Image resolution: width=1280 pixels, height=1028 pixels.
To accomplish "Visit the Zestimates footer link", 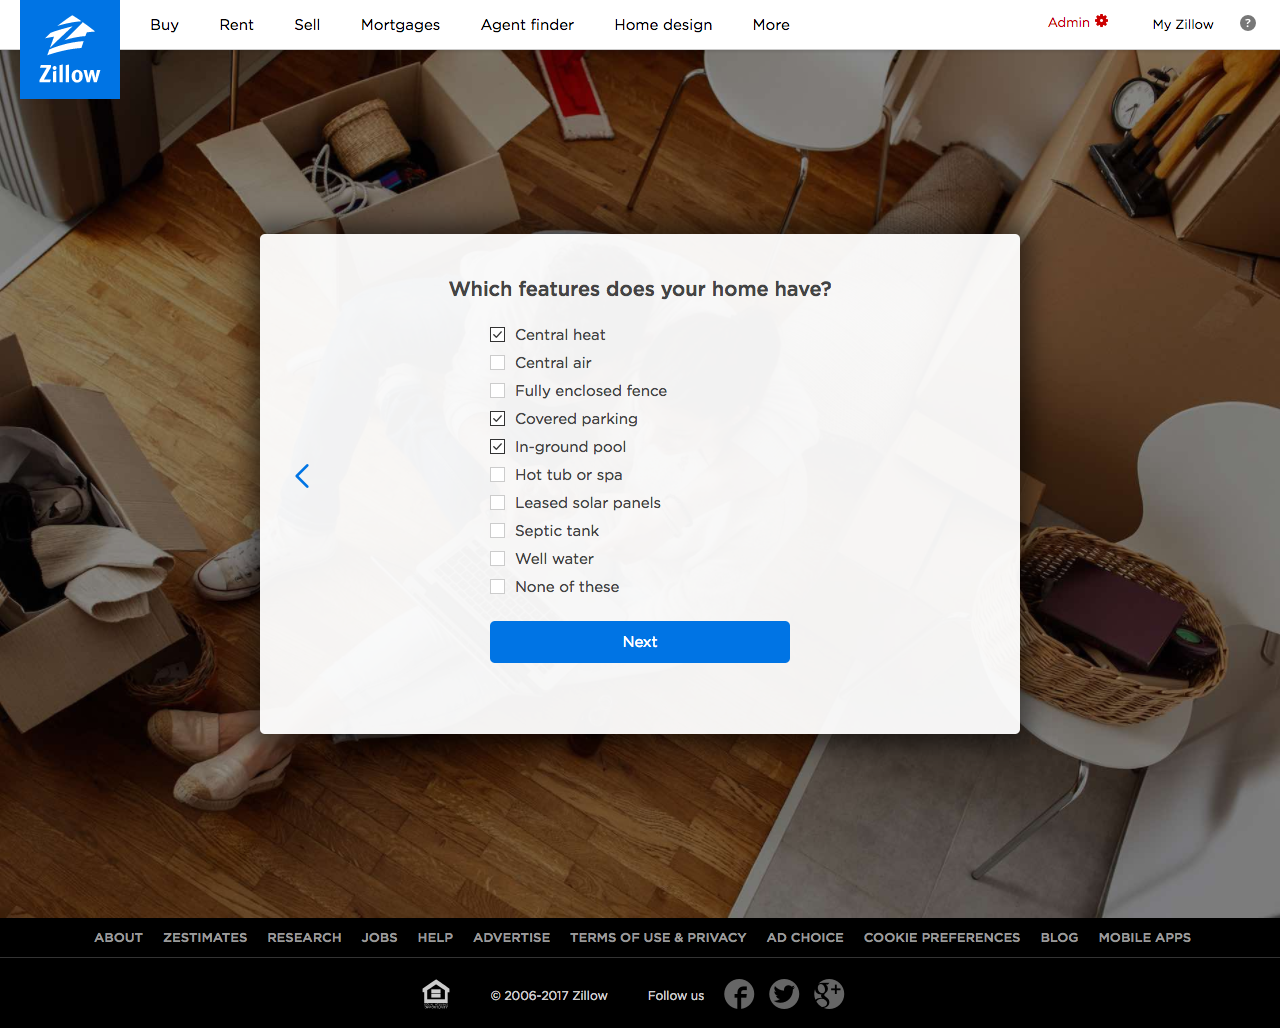I will point(205,938).
